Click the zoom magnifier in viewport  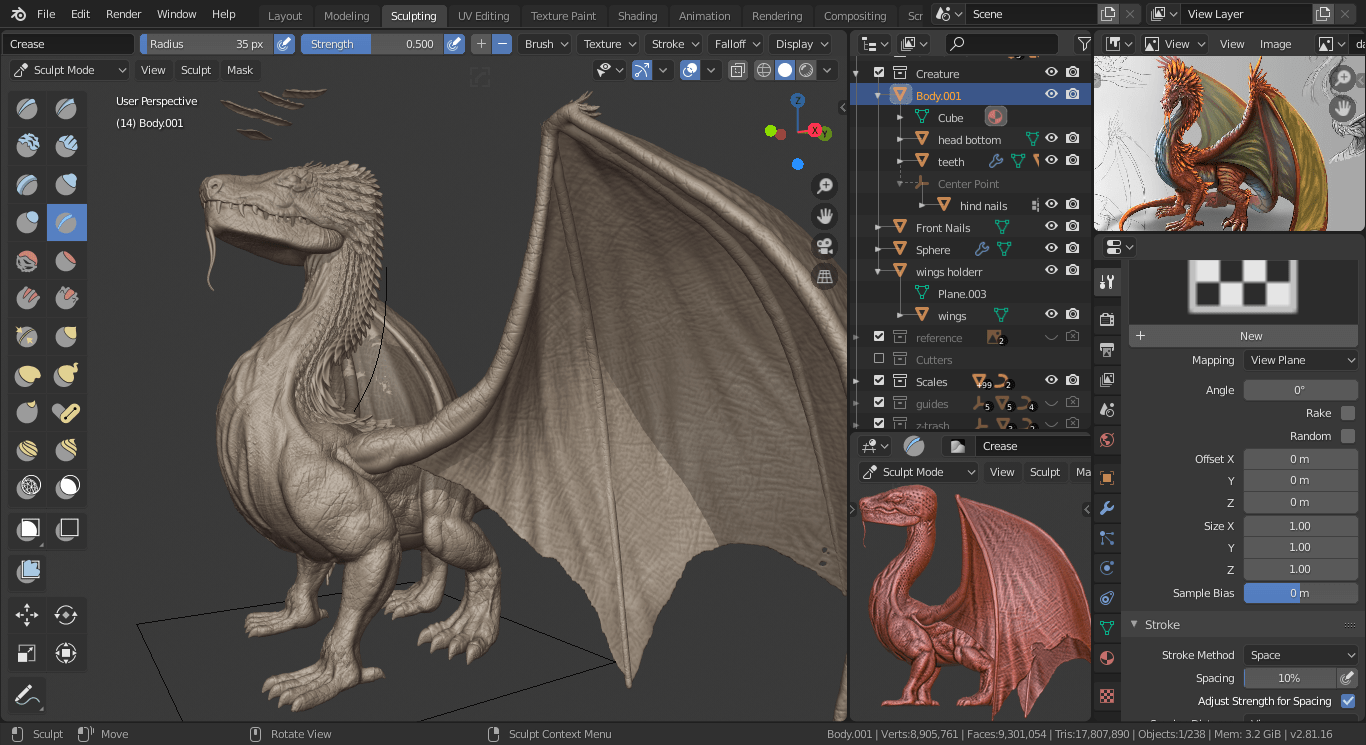pos(825,186)
